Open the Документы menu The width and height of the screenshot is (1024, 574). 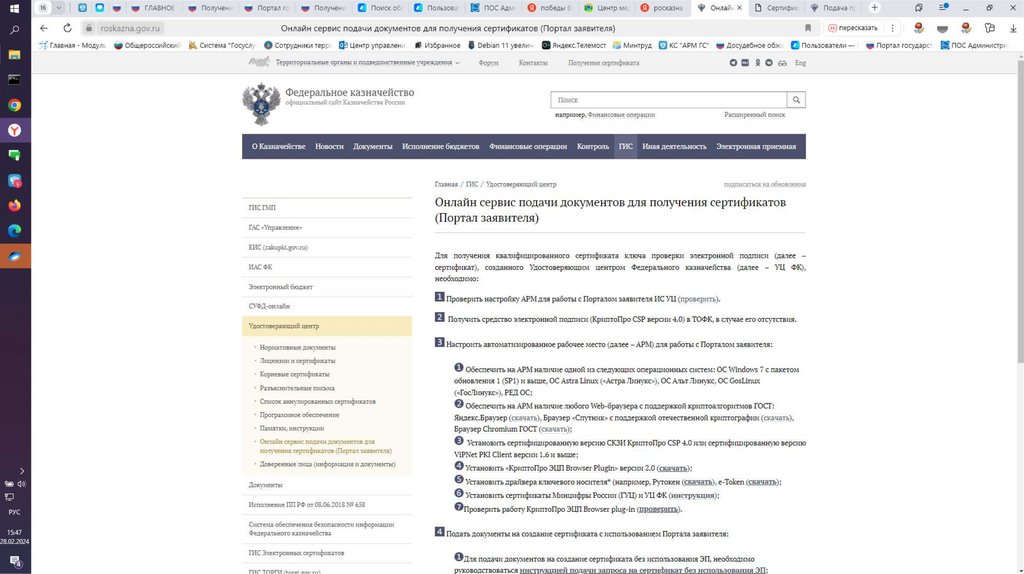372,146
